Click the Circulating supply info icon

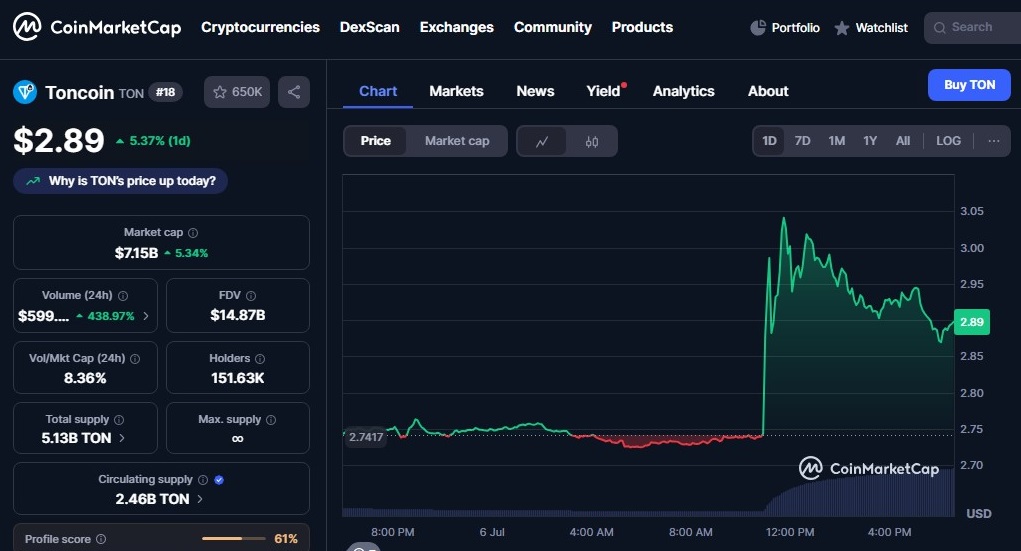tap(203, 480)
